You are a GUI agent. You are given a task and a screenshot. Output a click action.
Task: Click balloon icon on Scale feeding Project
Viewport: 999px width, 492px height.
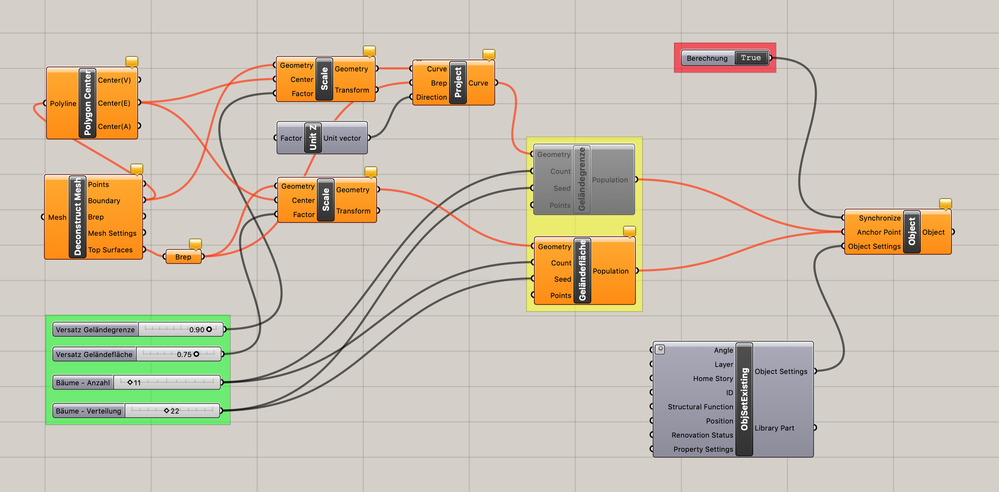click(x=370, y=51)
